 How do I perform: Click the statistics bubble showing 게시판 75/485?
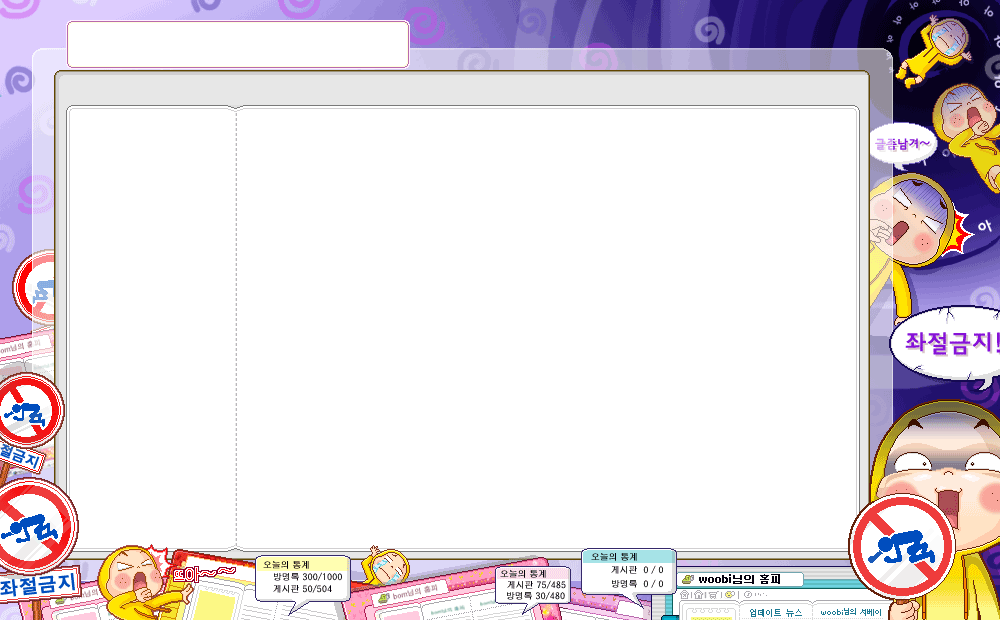point(533,584)
